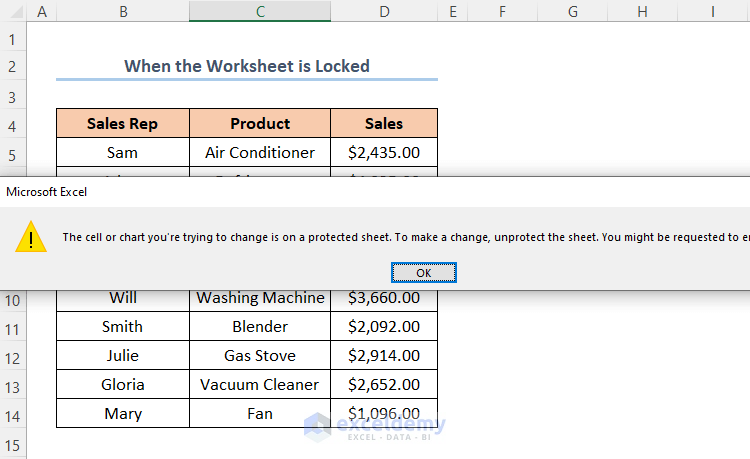Select the cell containing $2,435.00

click(x=384, y=153)
